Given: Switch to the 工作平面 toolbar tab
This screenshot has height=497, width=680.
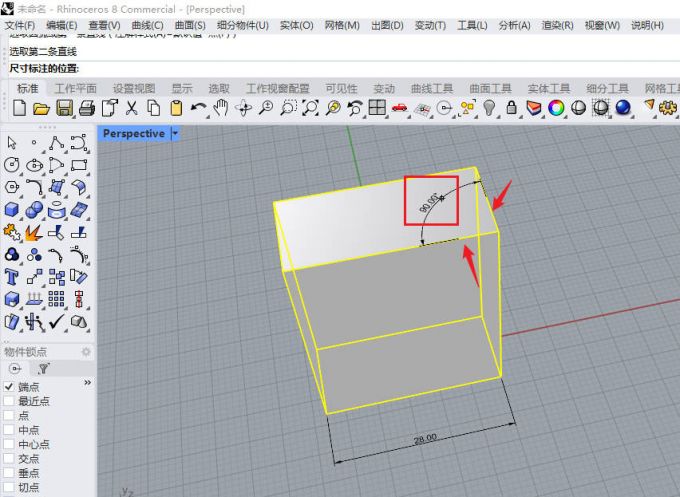Looking at the screenshot, I should point(75,88).
